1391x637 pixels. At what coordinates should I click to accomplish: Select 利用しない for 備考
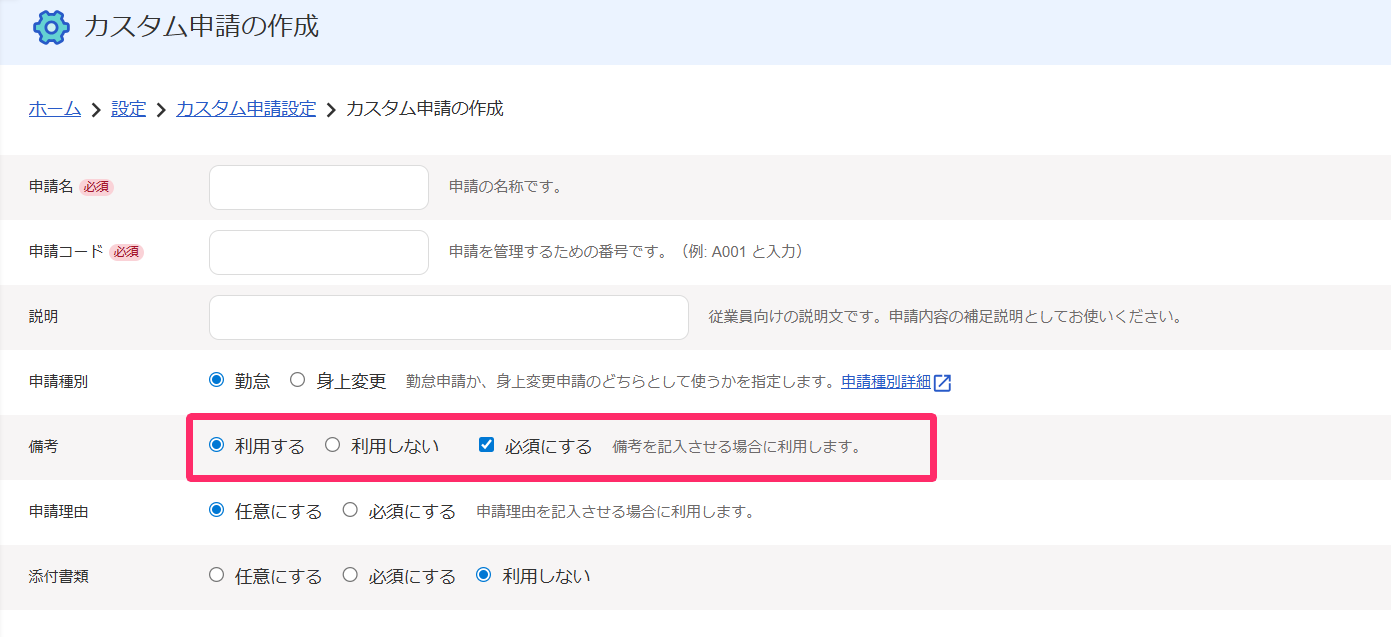click(333, 445)
